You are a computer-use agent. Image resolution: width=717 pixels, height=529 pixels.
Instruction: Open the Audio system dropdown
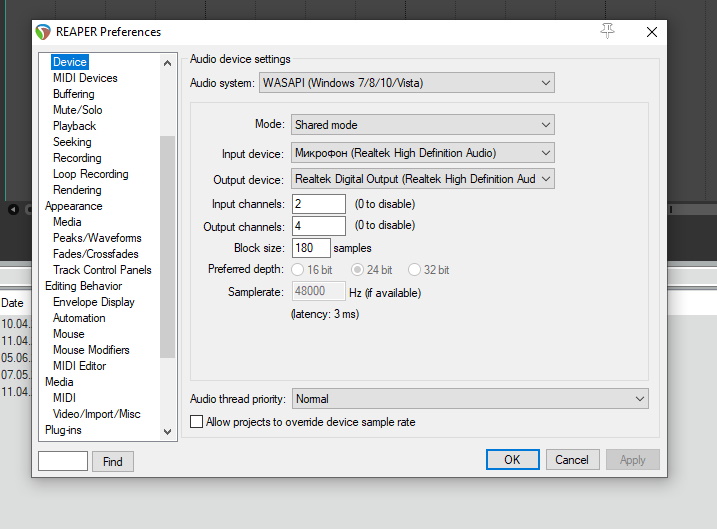tap(407, 83)
